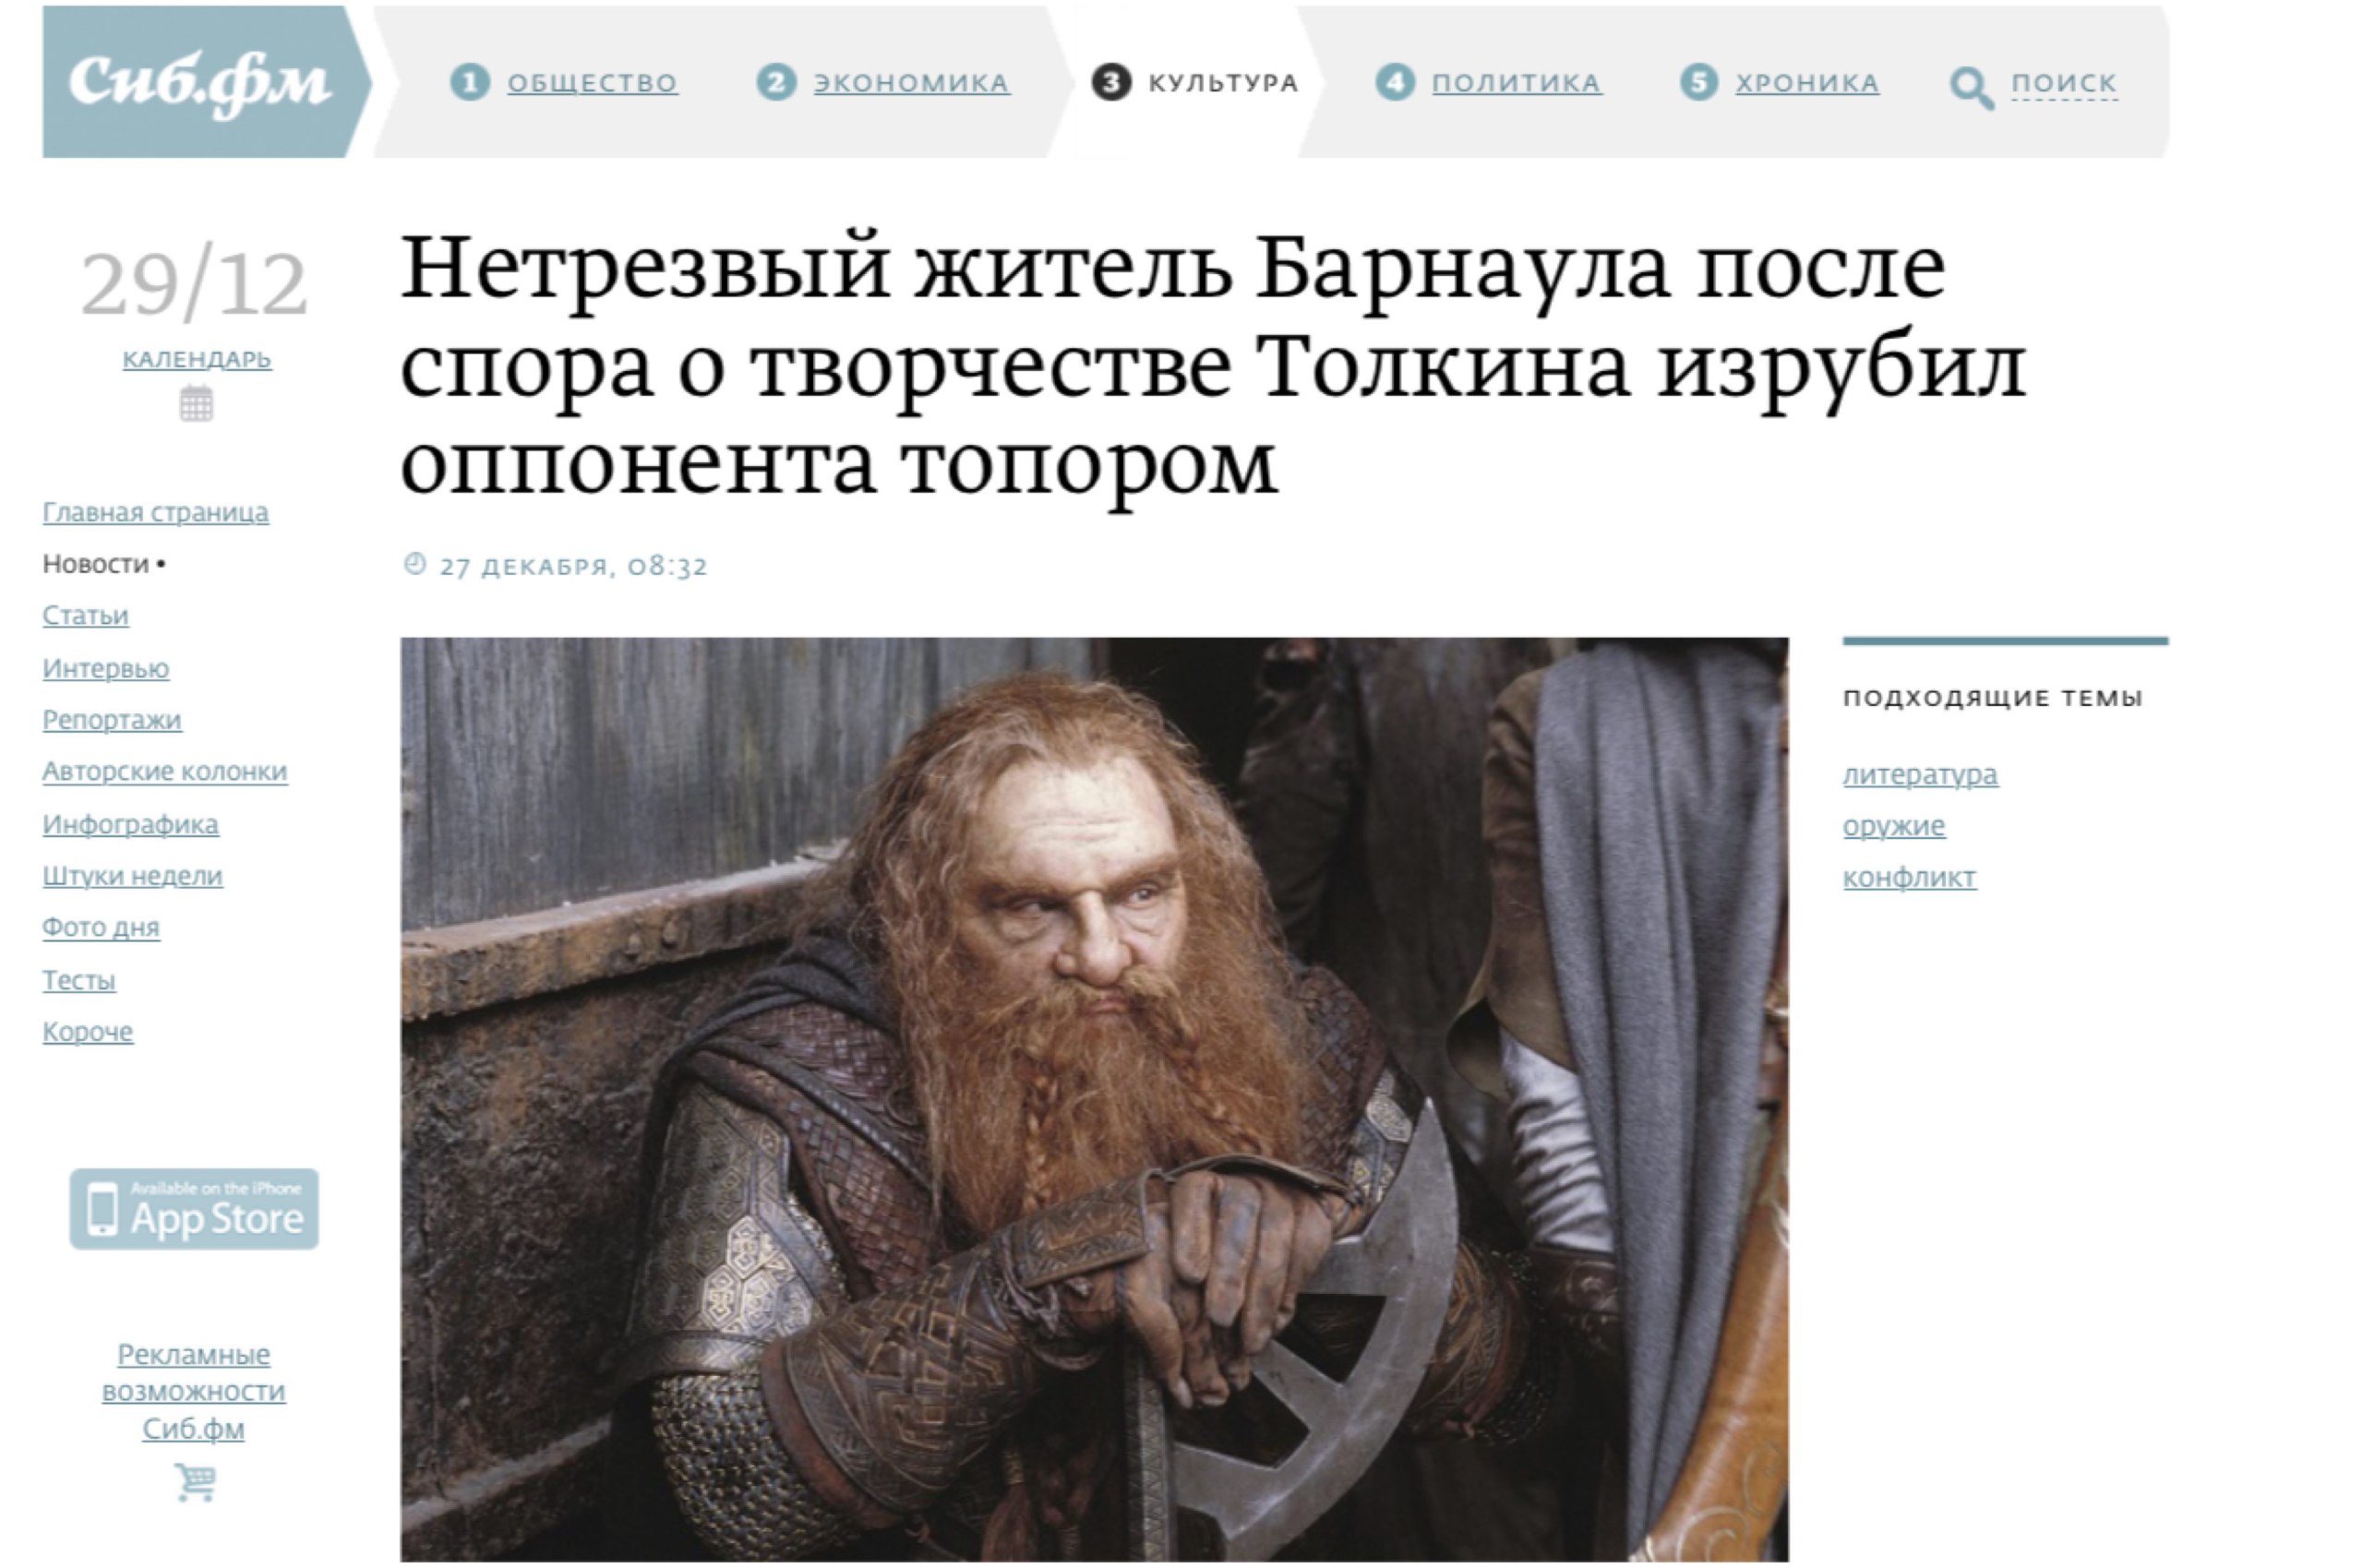Click the number 1 circle icon beside Общество
The width and height of the screenshot is (2363, 1568).
coord(470,82)
